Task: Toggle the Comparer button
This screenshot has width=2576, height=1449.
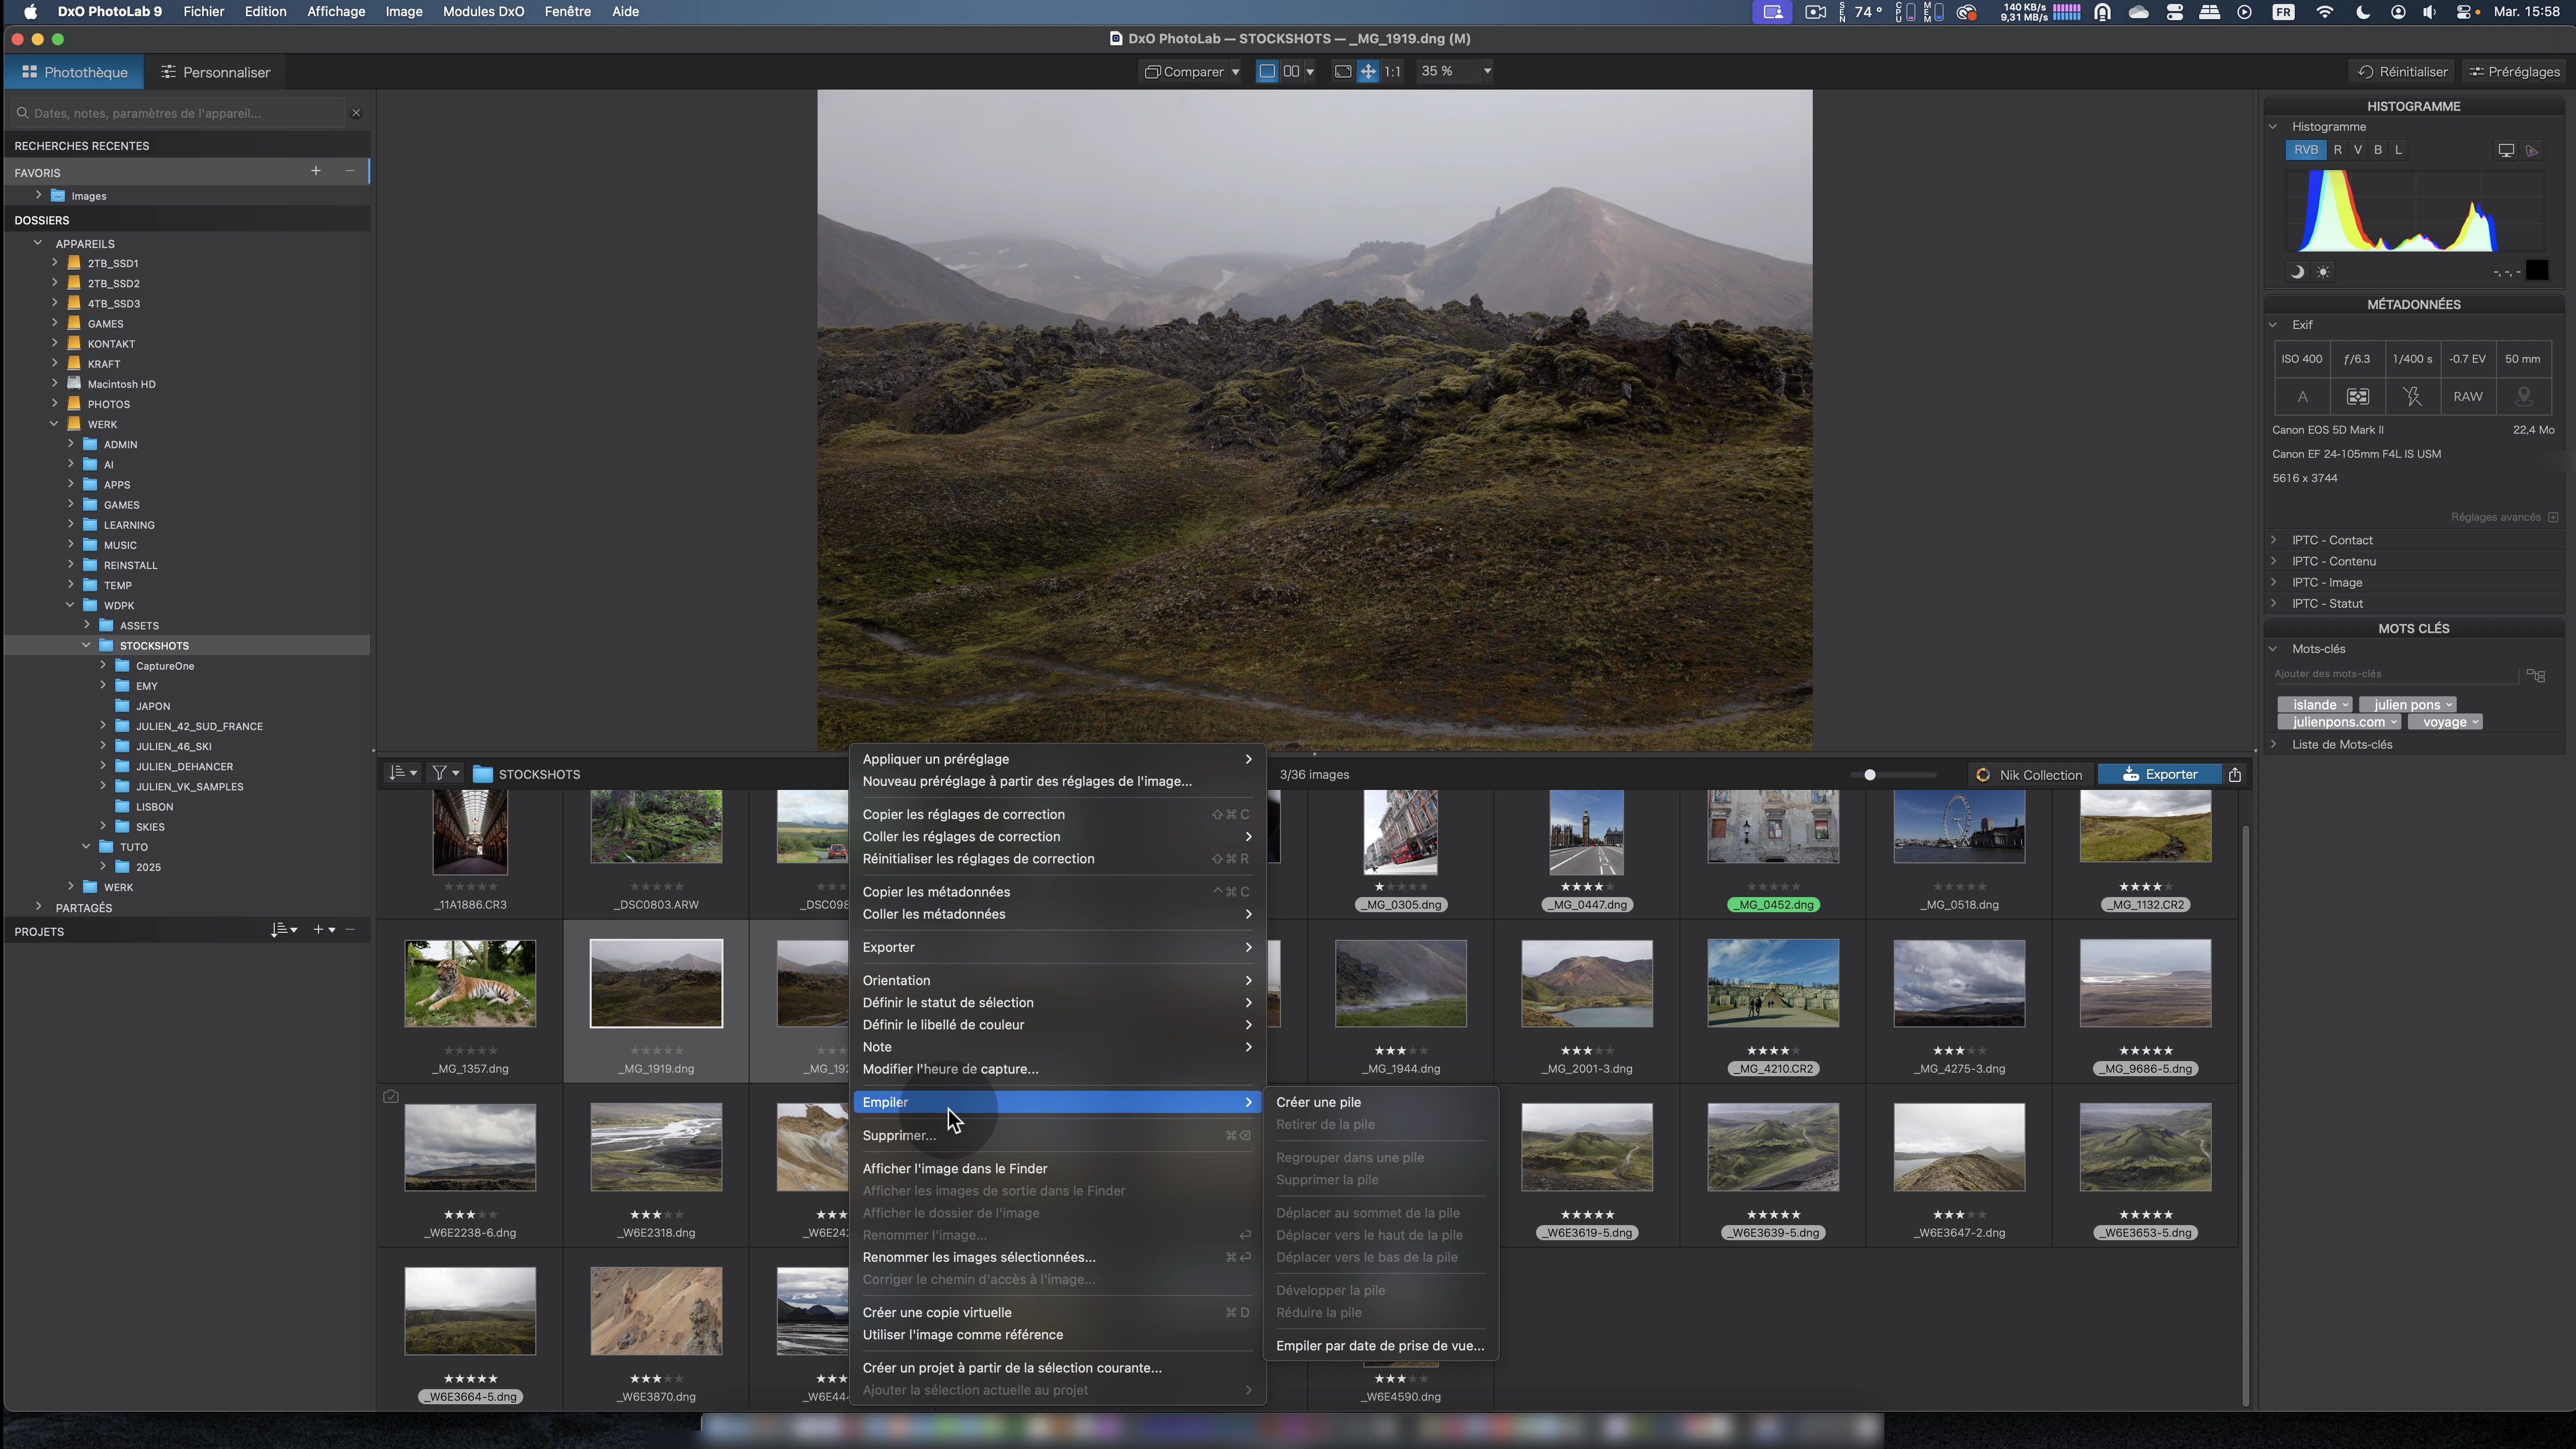Action: (x=1184, y=71)
